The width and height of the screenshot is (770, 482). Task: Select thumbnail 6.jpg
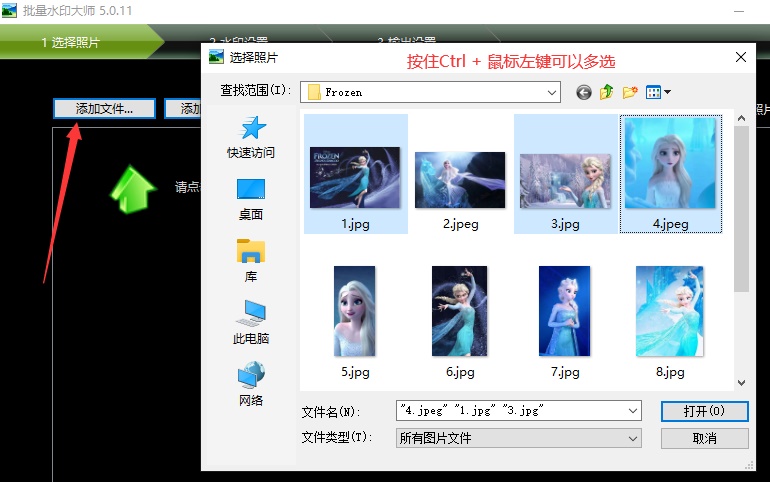[460, 311]
